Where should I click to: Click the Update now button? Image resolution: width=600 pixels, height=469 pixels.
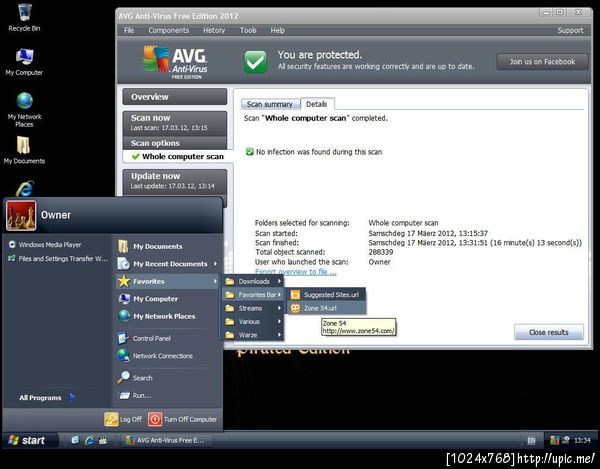175,181
